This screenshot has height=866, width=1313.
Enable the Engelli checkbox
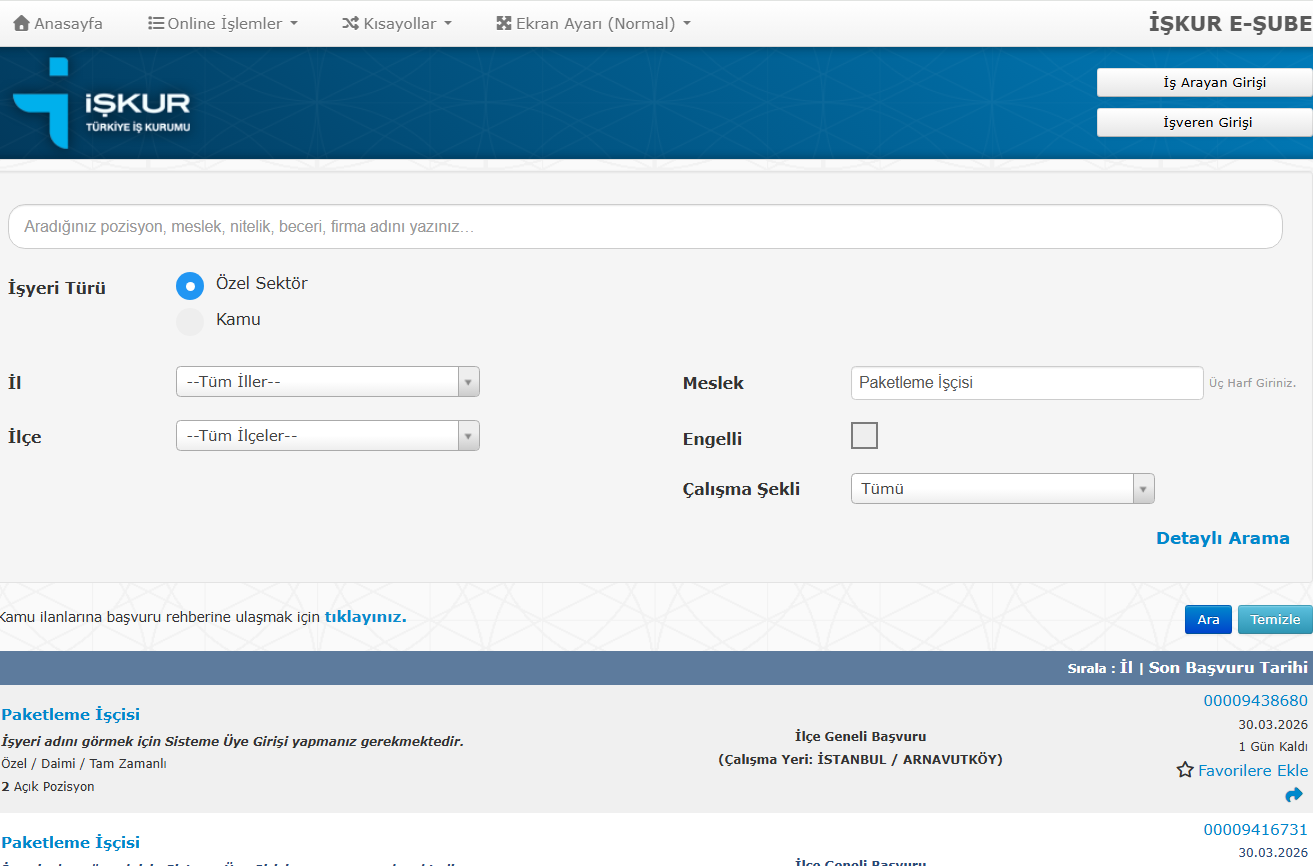tap(864, 436)
